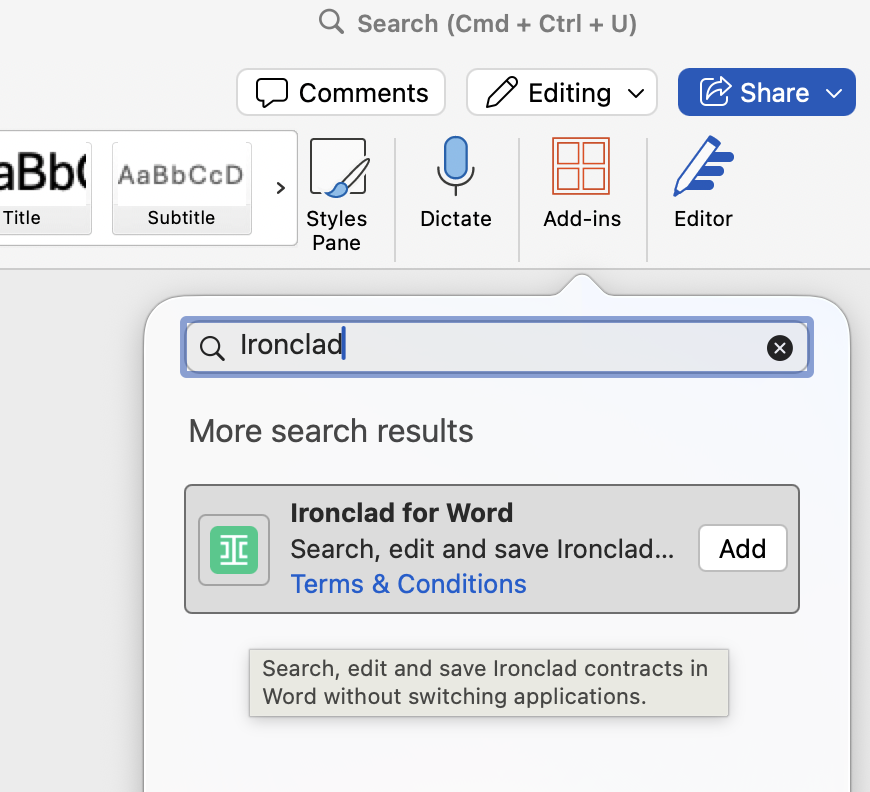
Task: Launch the Editor proofing tool
Action: pos(703,183)
